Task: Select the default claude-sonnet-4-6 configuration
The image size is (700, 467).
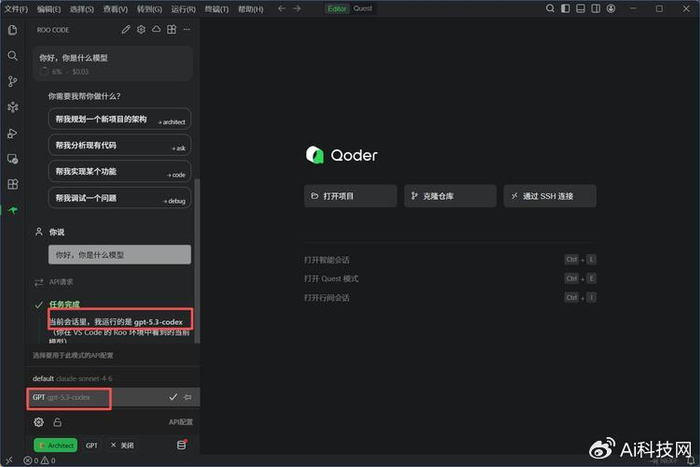Action: (113, 378)
